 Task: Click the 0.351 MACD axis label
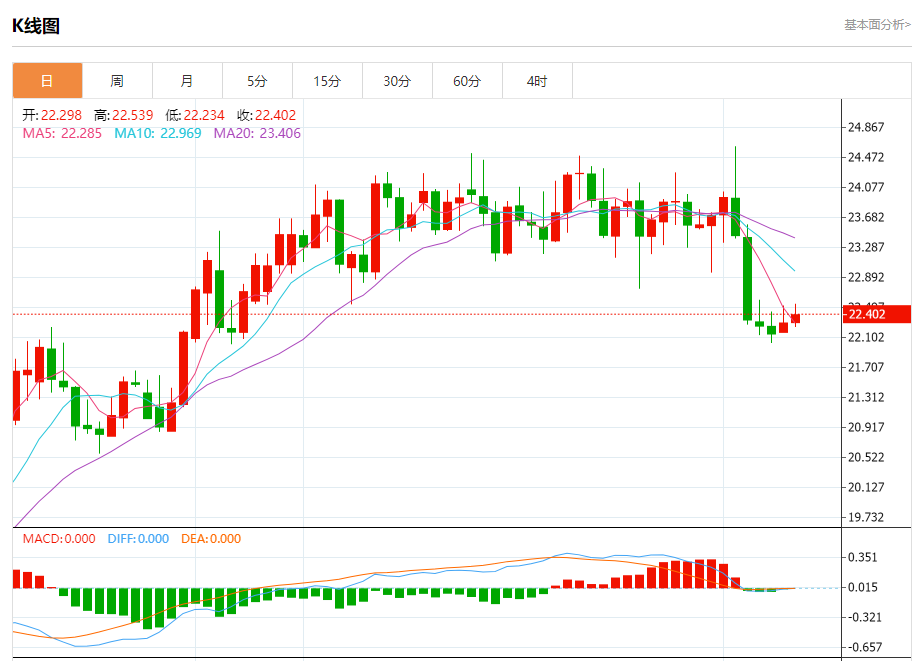[x=862, y=557]
